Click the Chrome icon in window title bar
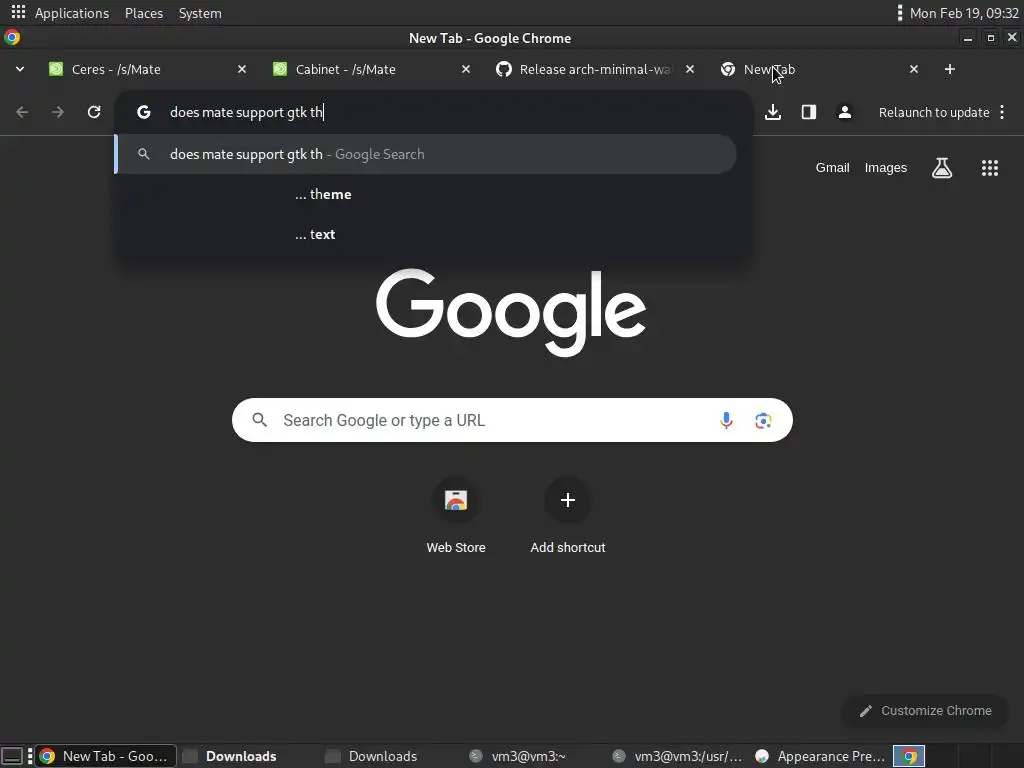Image resolution: width=1024 pixels, height=768 pixels. click(x=12, y=37)
